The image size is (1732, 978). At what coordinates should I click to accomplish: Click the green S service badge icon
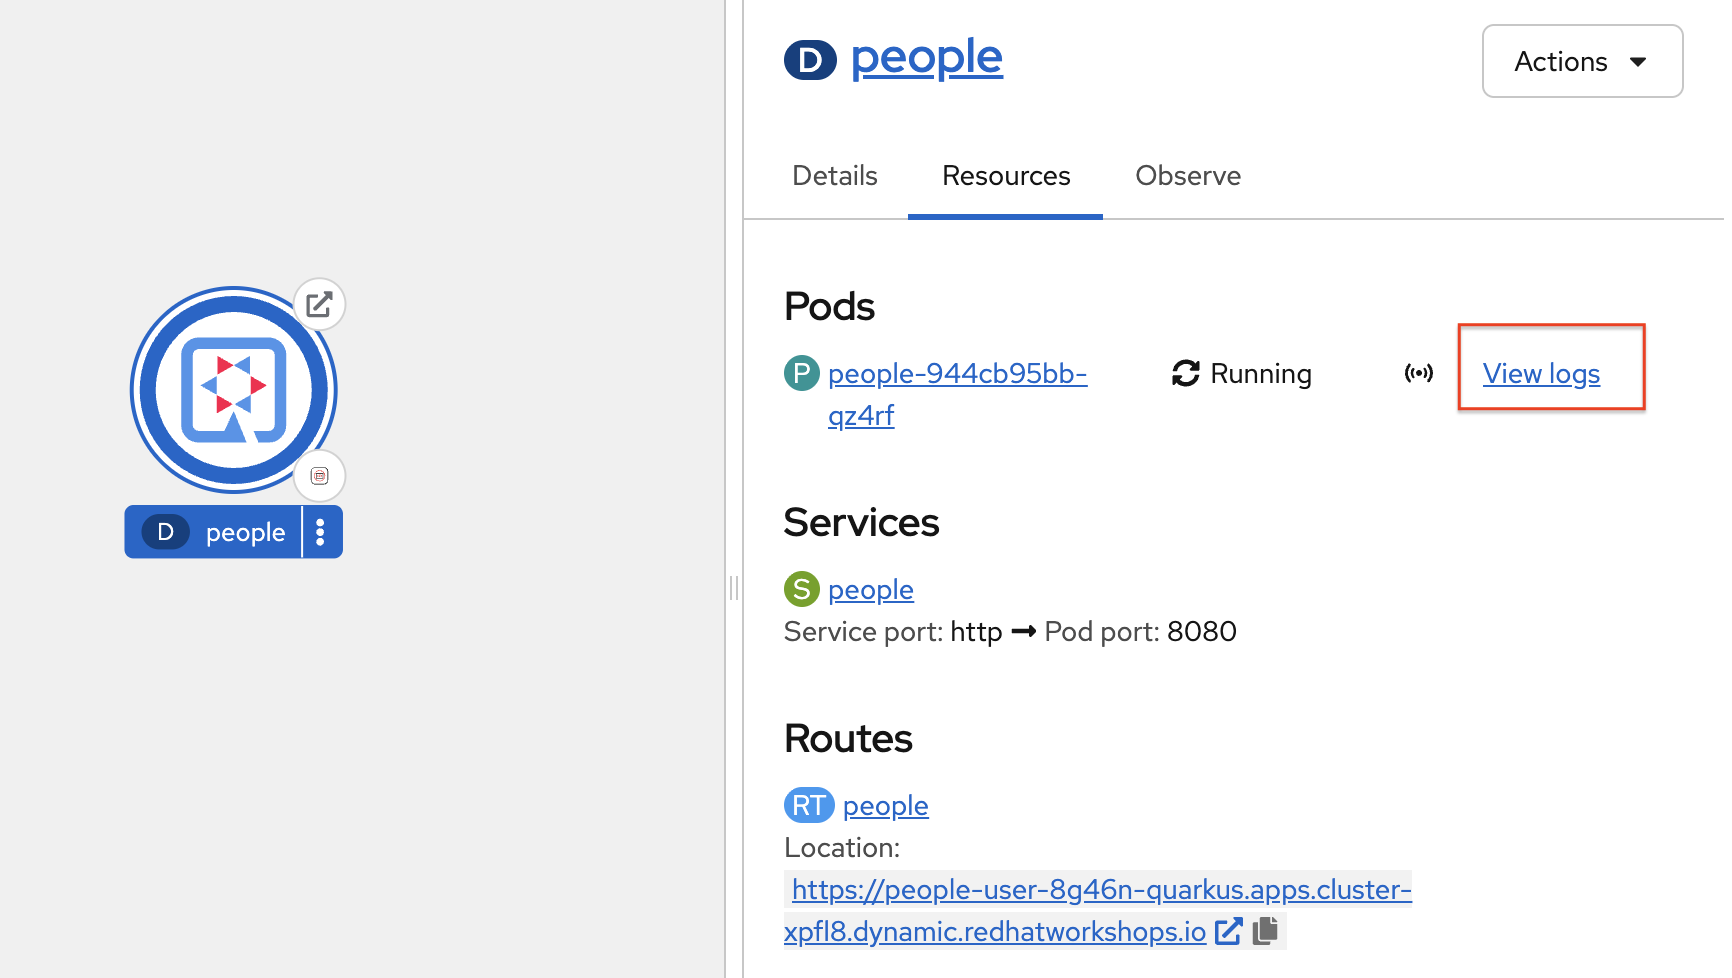pyautogui.click(x=801, y=590)
